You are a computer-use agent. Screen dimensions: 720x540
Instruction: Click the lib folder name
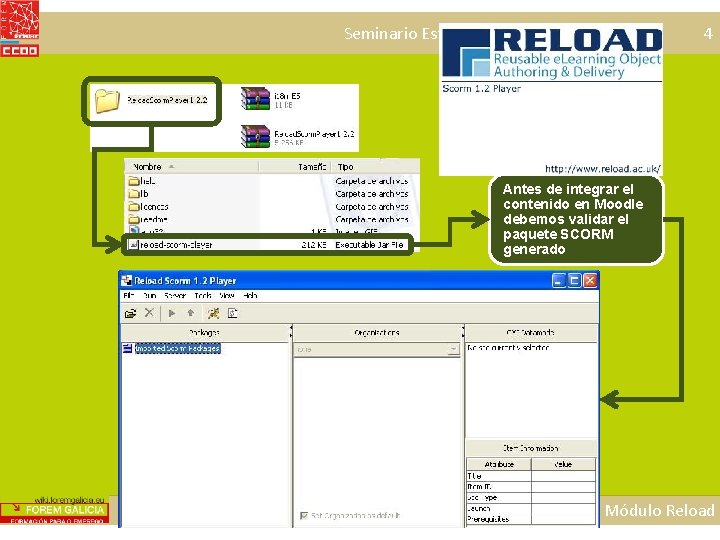144,194
